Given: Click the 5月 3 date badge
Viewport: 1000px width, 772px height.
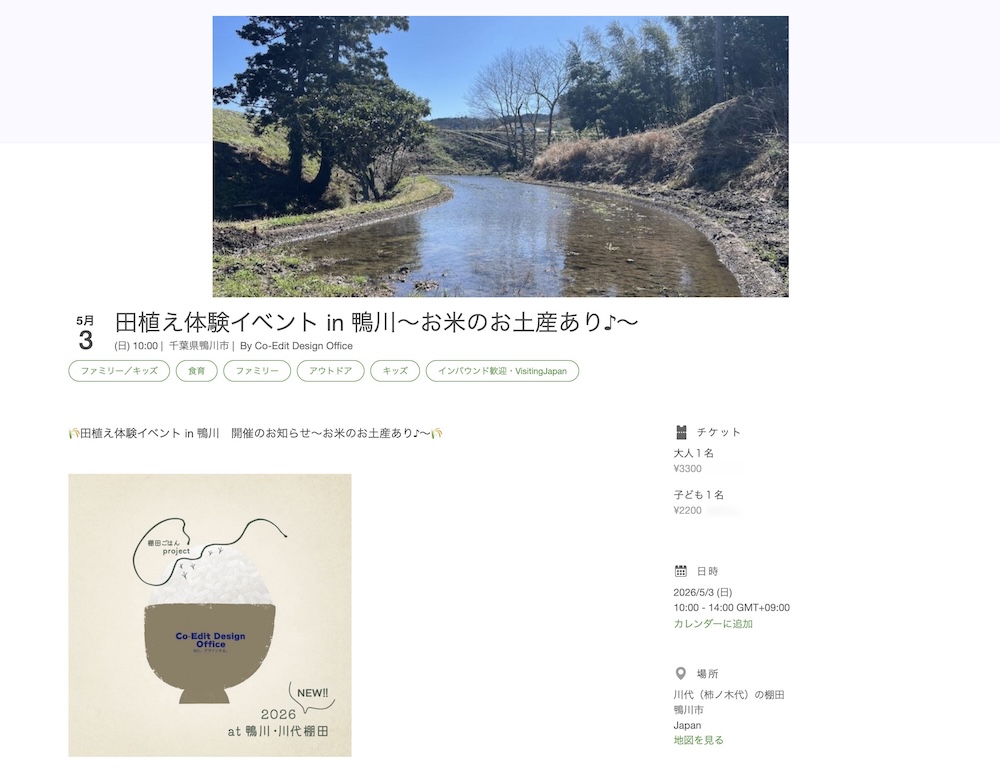Looking at the screenshot, I should click(x=85, y=334).
